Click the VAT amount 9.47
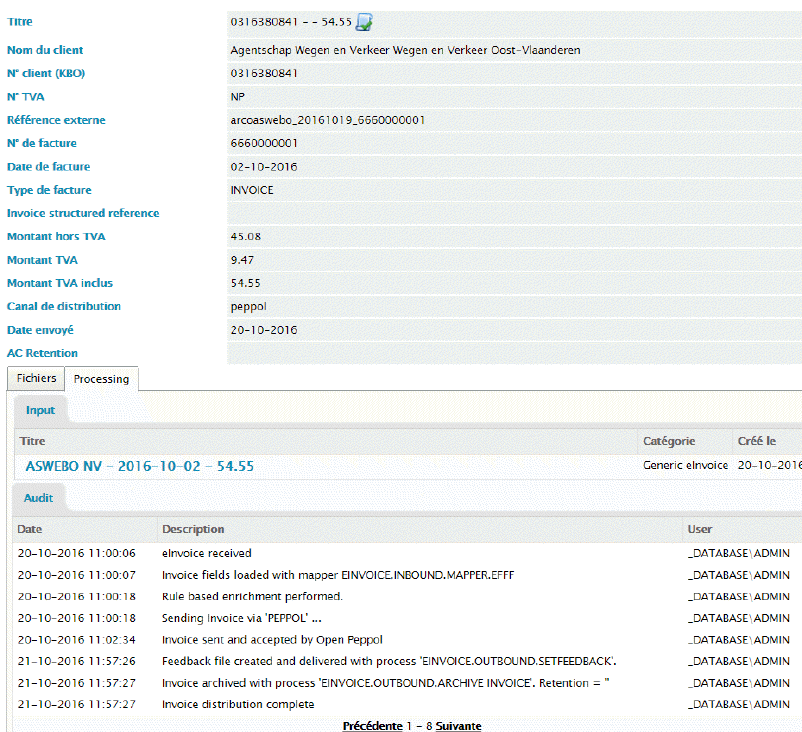The height and width of the screenshot is (732, 802). point(242,260)
